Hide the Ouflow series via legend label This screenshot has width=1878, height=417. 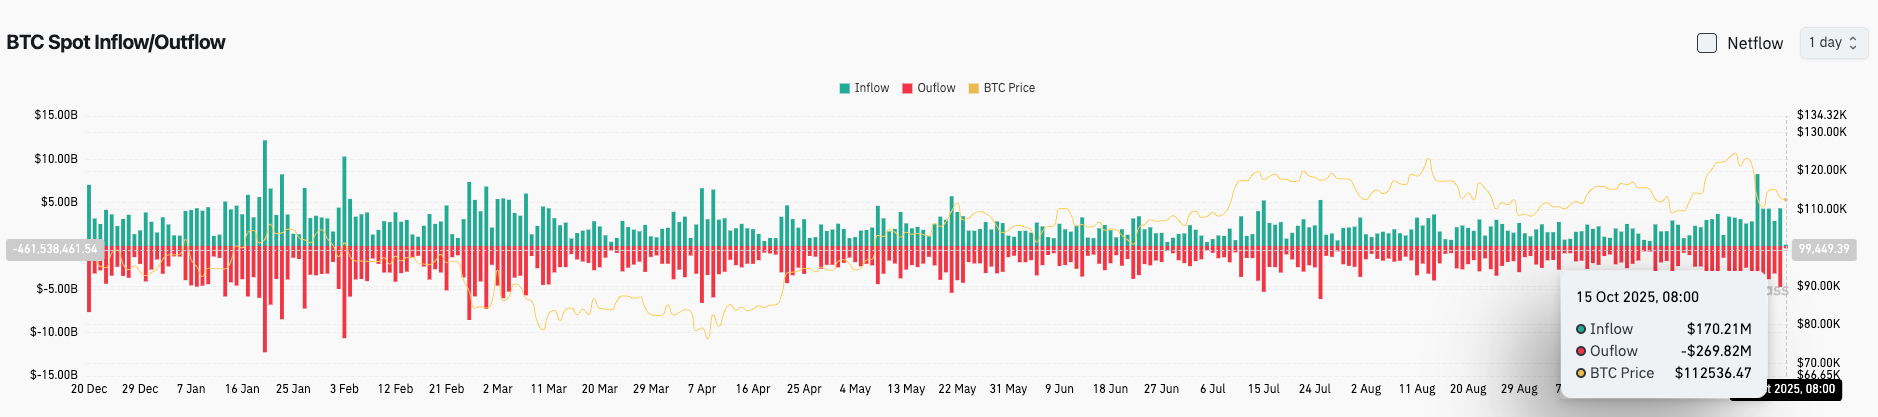pos(936,88)
